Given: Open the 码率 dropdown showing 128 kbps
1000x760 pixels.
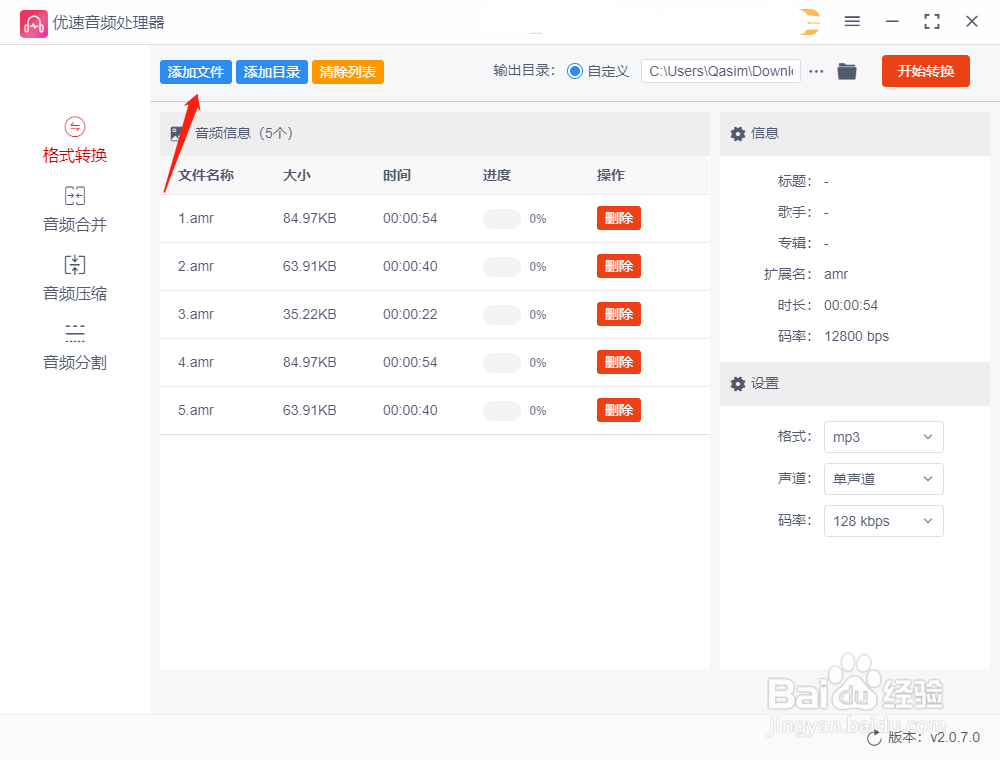Looking at the screenshot, I should click(883, 521).
